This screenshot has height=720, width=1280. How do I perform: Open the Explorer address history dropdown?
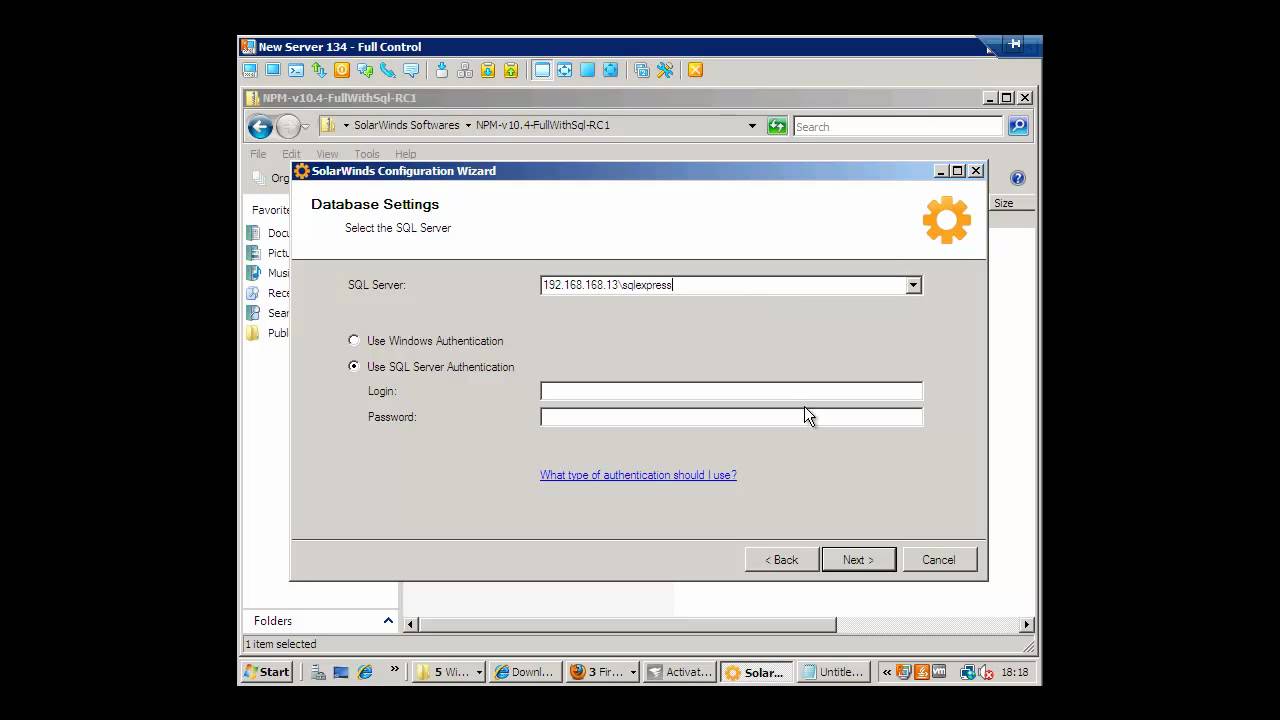(x=752, y=126)
